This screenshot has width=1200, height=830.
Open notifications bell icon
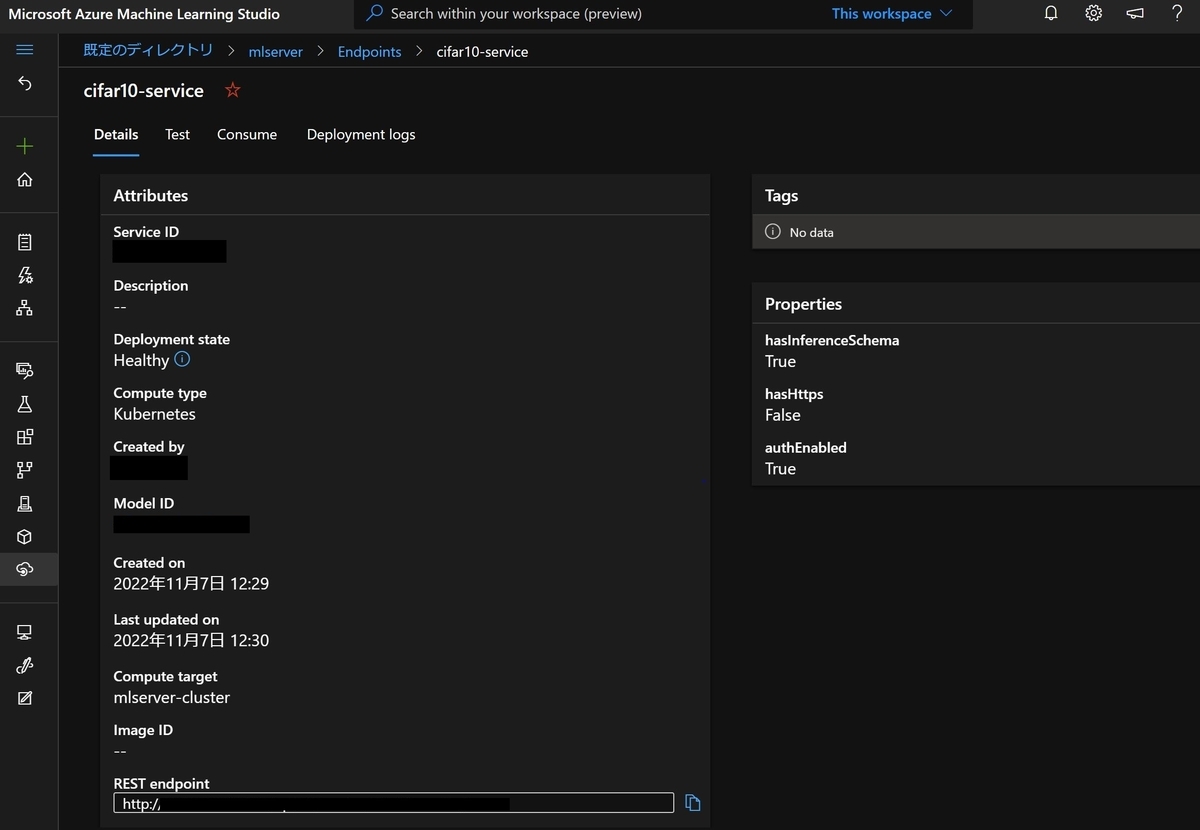[x=1051, y=14]
